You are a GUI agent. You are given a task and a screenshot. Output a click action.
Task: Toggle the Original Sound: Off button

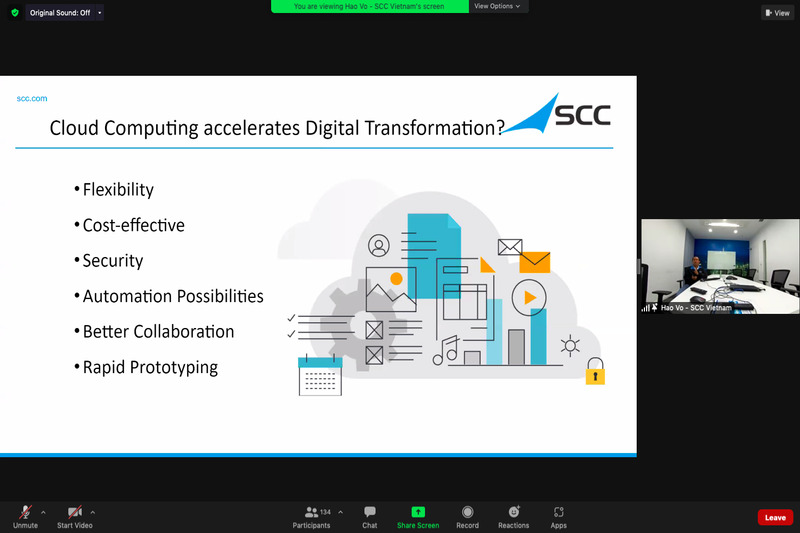coord(60,12)
